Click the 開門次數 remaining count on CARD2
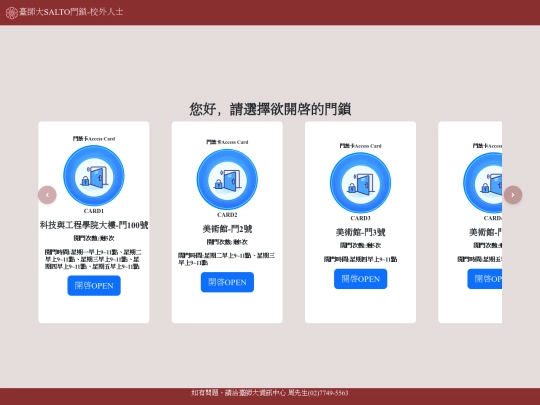The height and width of the screenshot is (405, 540). tap(227, 242)
